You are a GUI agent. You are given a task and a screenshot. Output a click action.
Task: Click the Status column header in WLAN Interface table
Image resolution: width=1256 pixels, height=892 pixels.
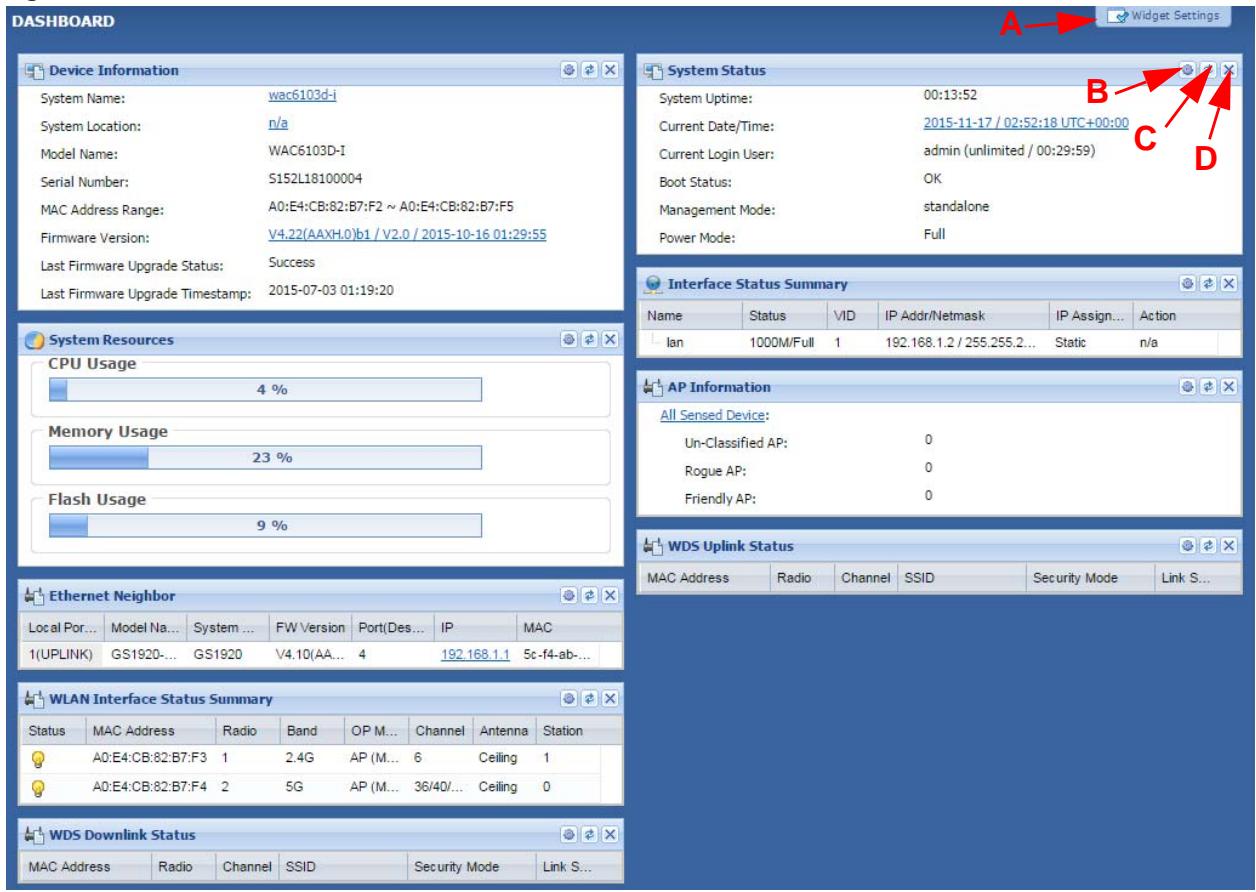tap(53, 730)
